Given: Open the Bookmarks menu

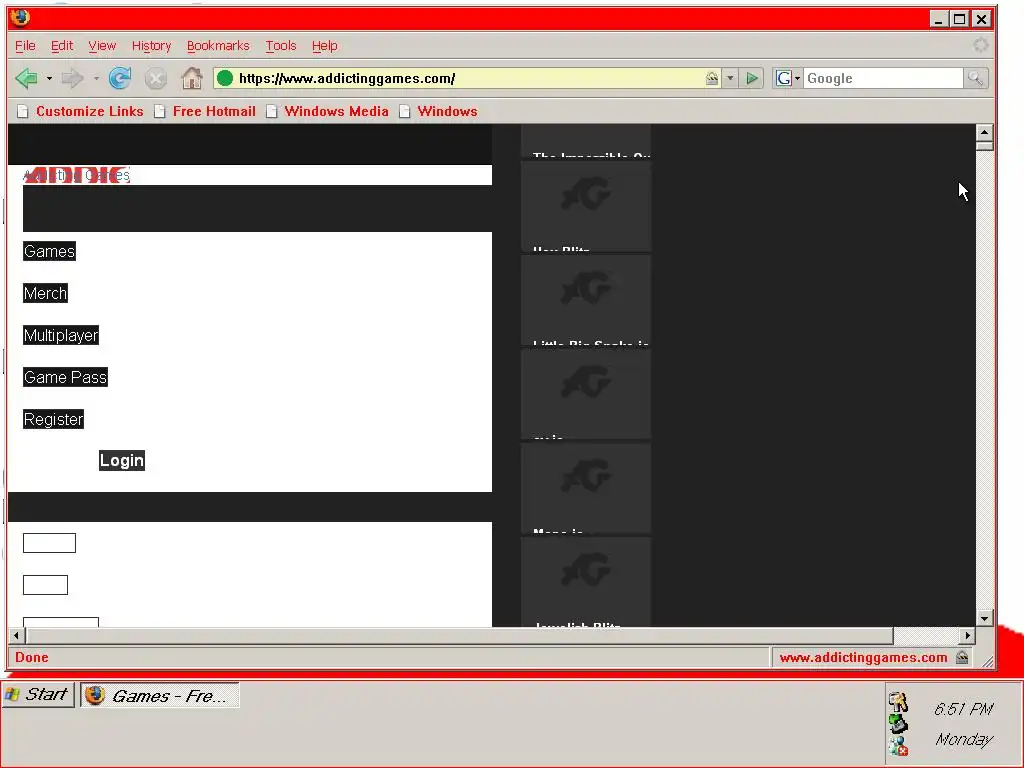Looking at the screenshot, I should tap(218, 46).
